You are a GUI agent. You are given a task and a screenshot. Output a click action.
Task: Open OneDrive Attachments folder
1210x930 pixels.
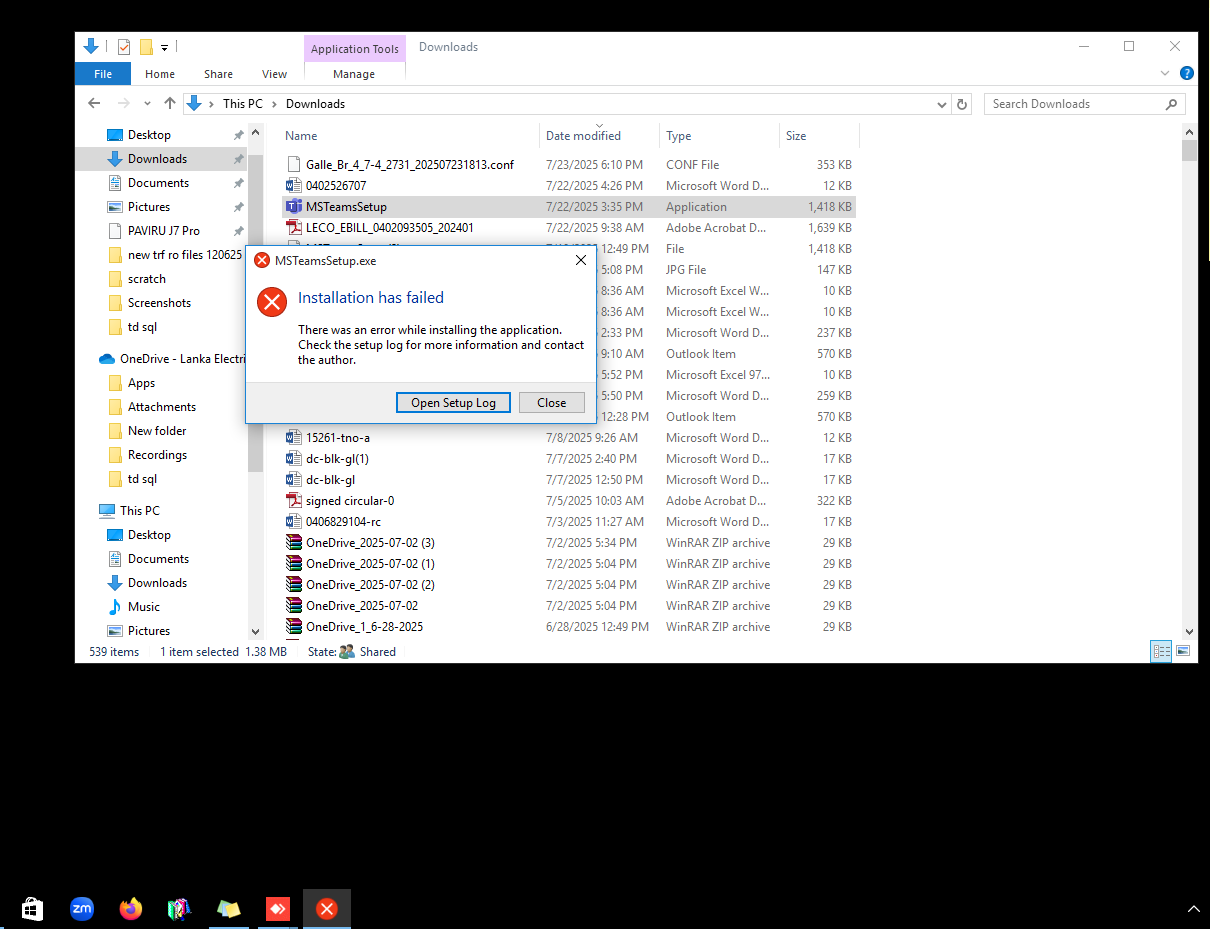point(161,407)
